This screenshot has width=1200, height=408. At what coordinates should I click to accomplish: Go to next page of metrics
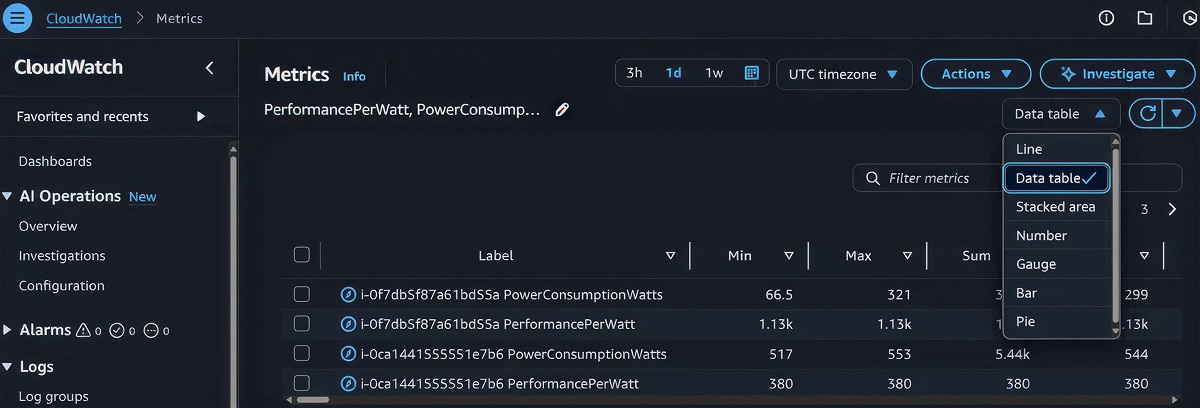tap(1172, 209)
